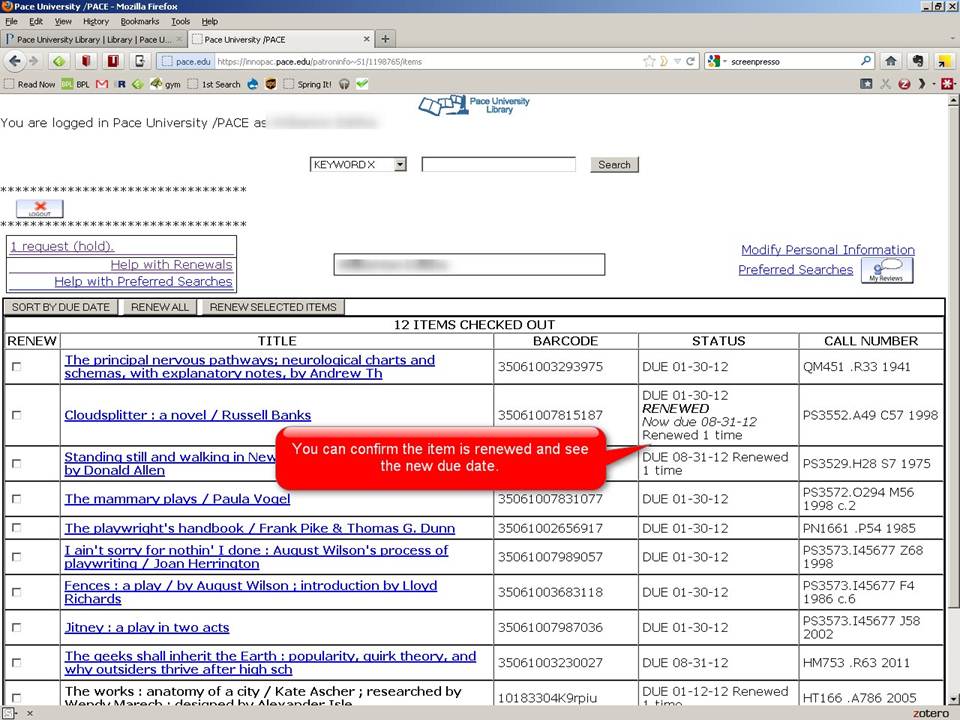Click the browser Forward arrow button
Screen dimensions: 960x720
tap(34, 61)
